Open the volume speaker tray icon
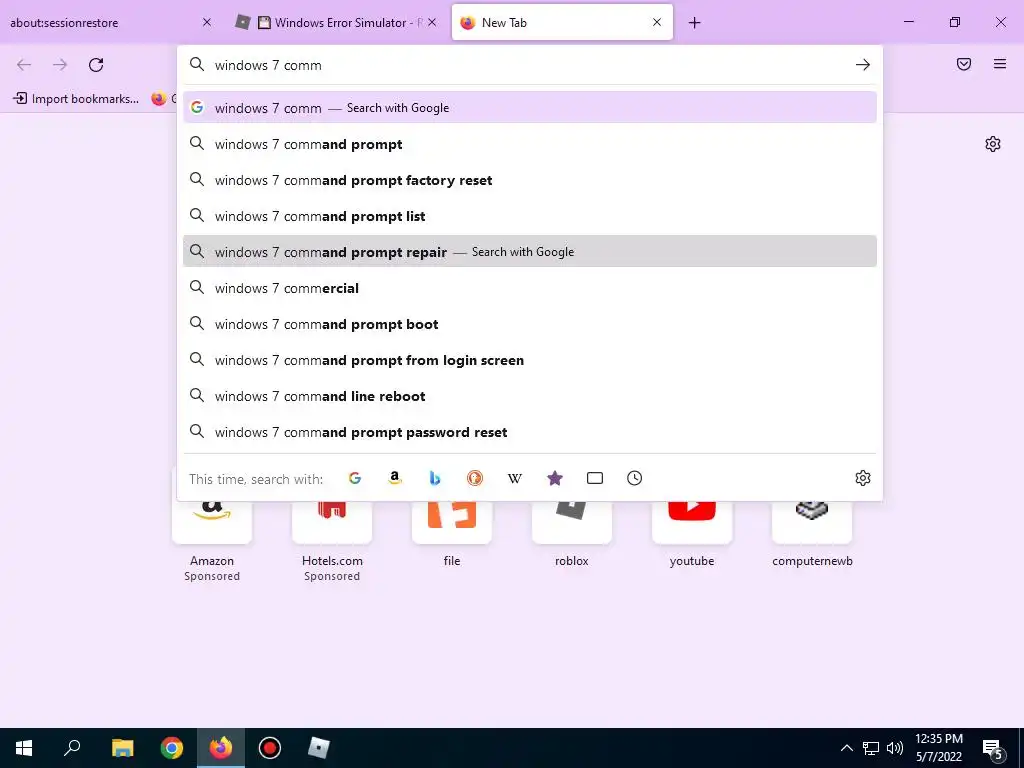Viewport: 1024px width, 768px height. [x=895, y=748]
